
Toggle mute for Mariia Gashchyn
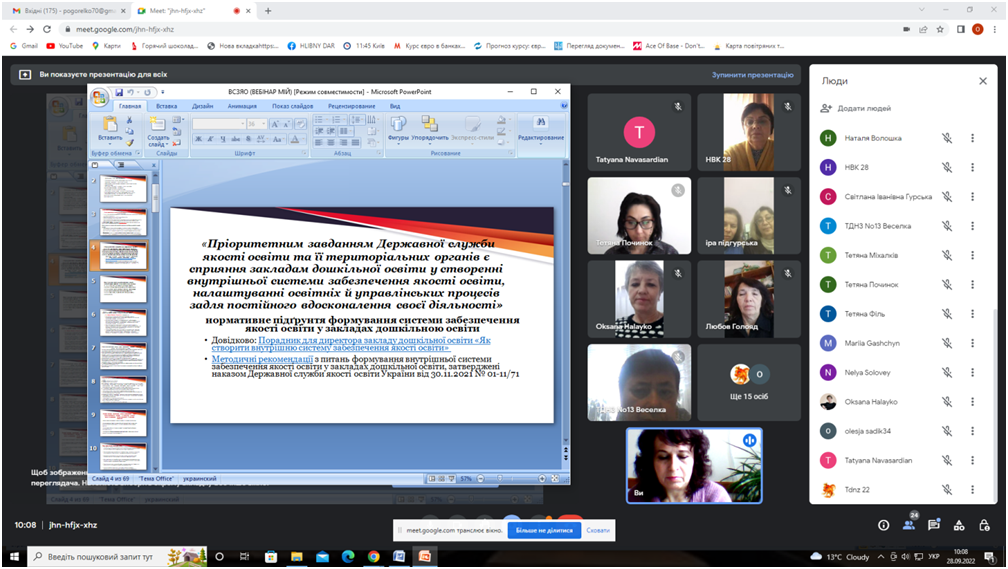coord(947,343)
